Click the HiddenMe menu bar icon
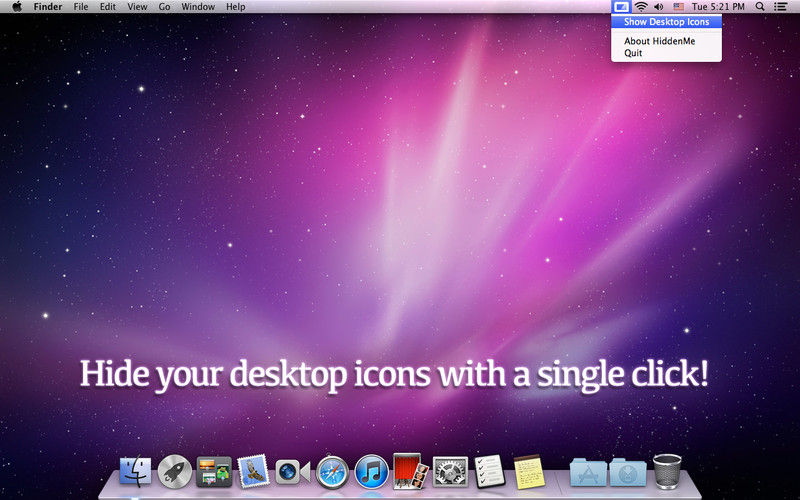Image resolution: width=800 pixels, height=500 pixels. pos(621,7)
